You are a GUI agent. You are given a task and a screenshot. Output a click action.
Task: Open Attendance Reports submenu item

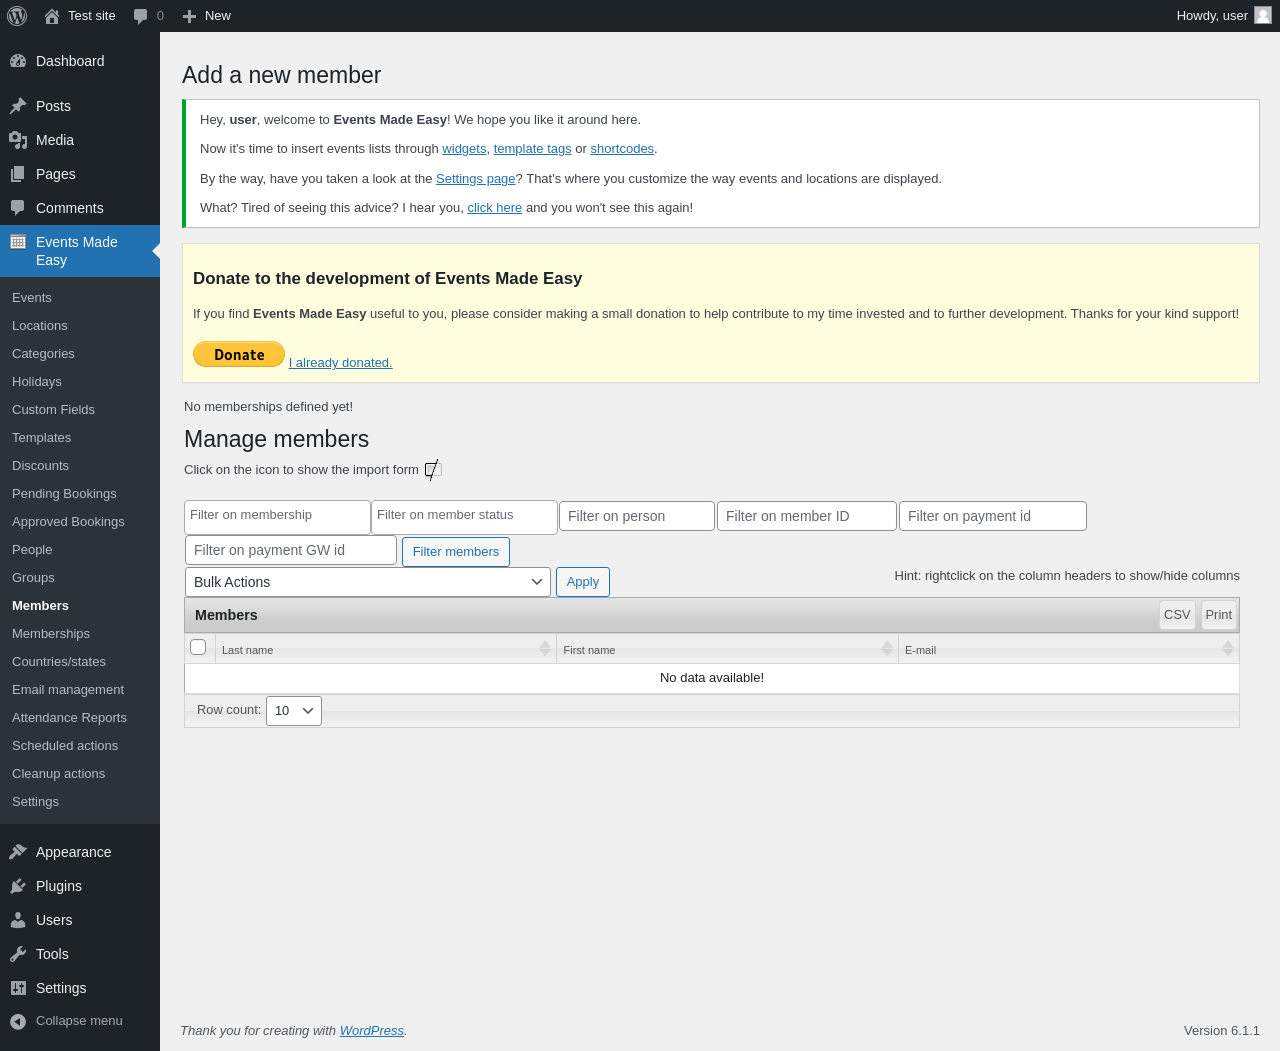[69, 718]
